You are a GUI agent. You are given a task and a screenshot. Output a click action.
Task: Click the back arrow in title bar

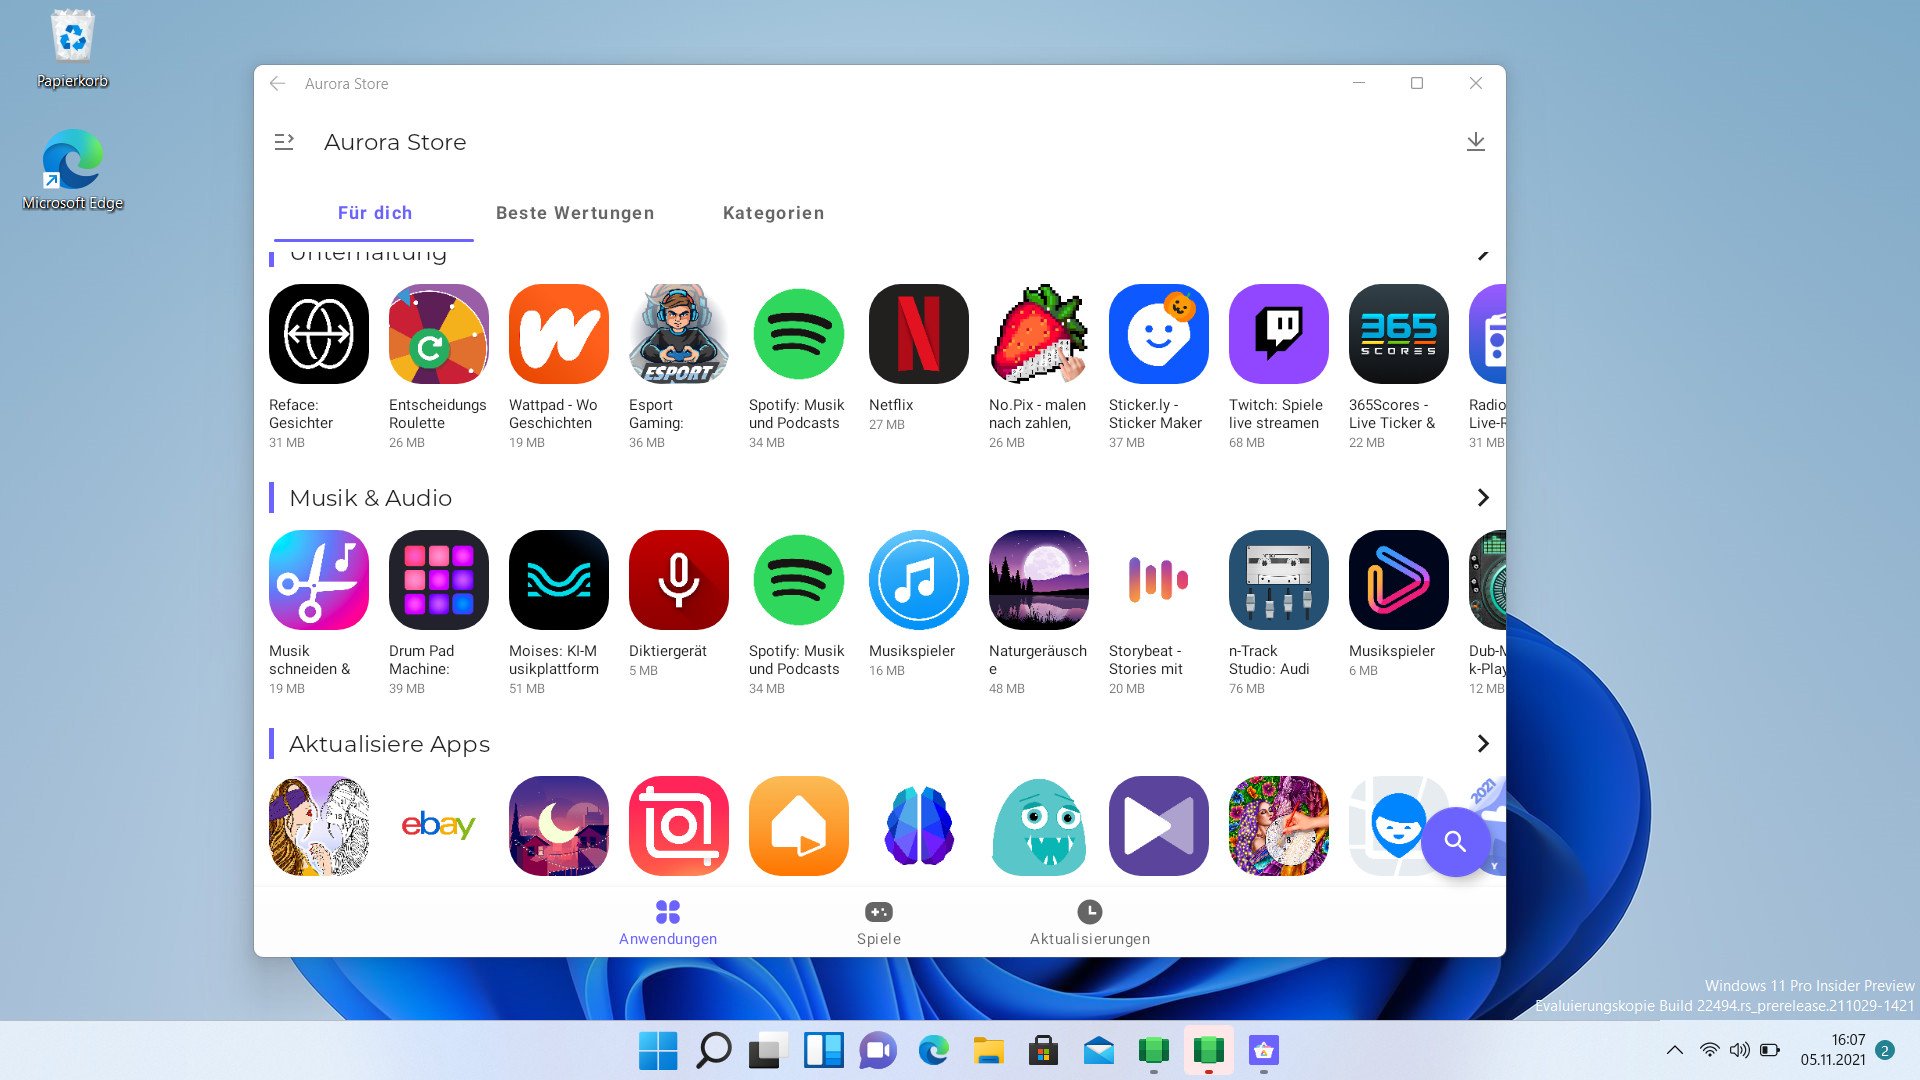point(278,84)
